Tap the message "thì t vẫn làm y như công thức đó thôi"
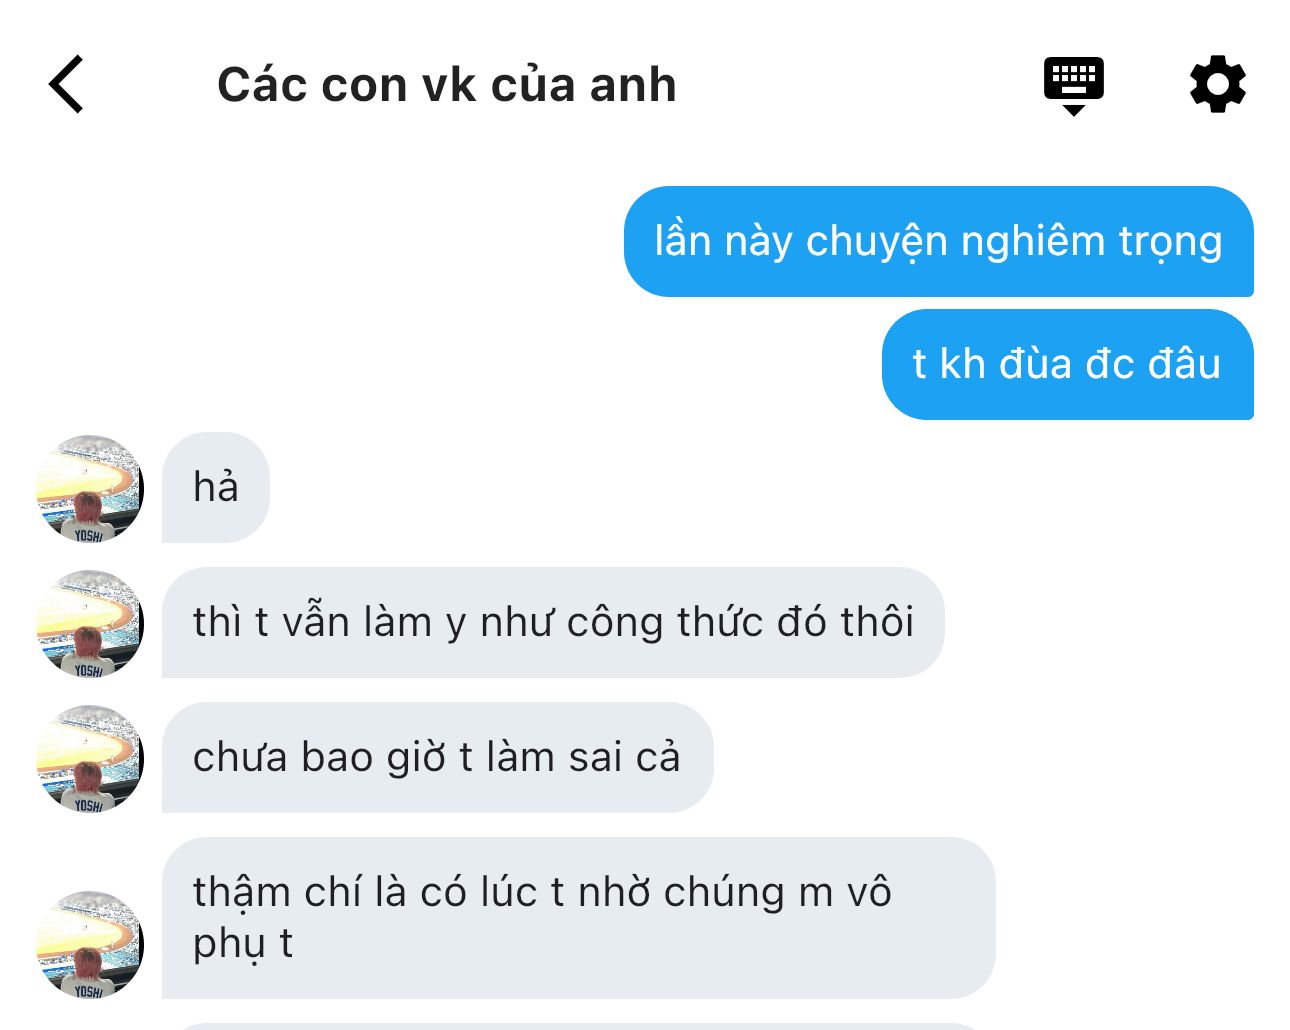Viewport: 1290px width, 1030px height. 553,622
